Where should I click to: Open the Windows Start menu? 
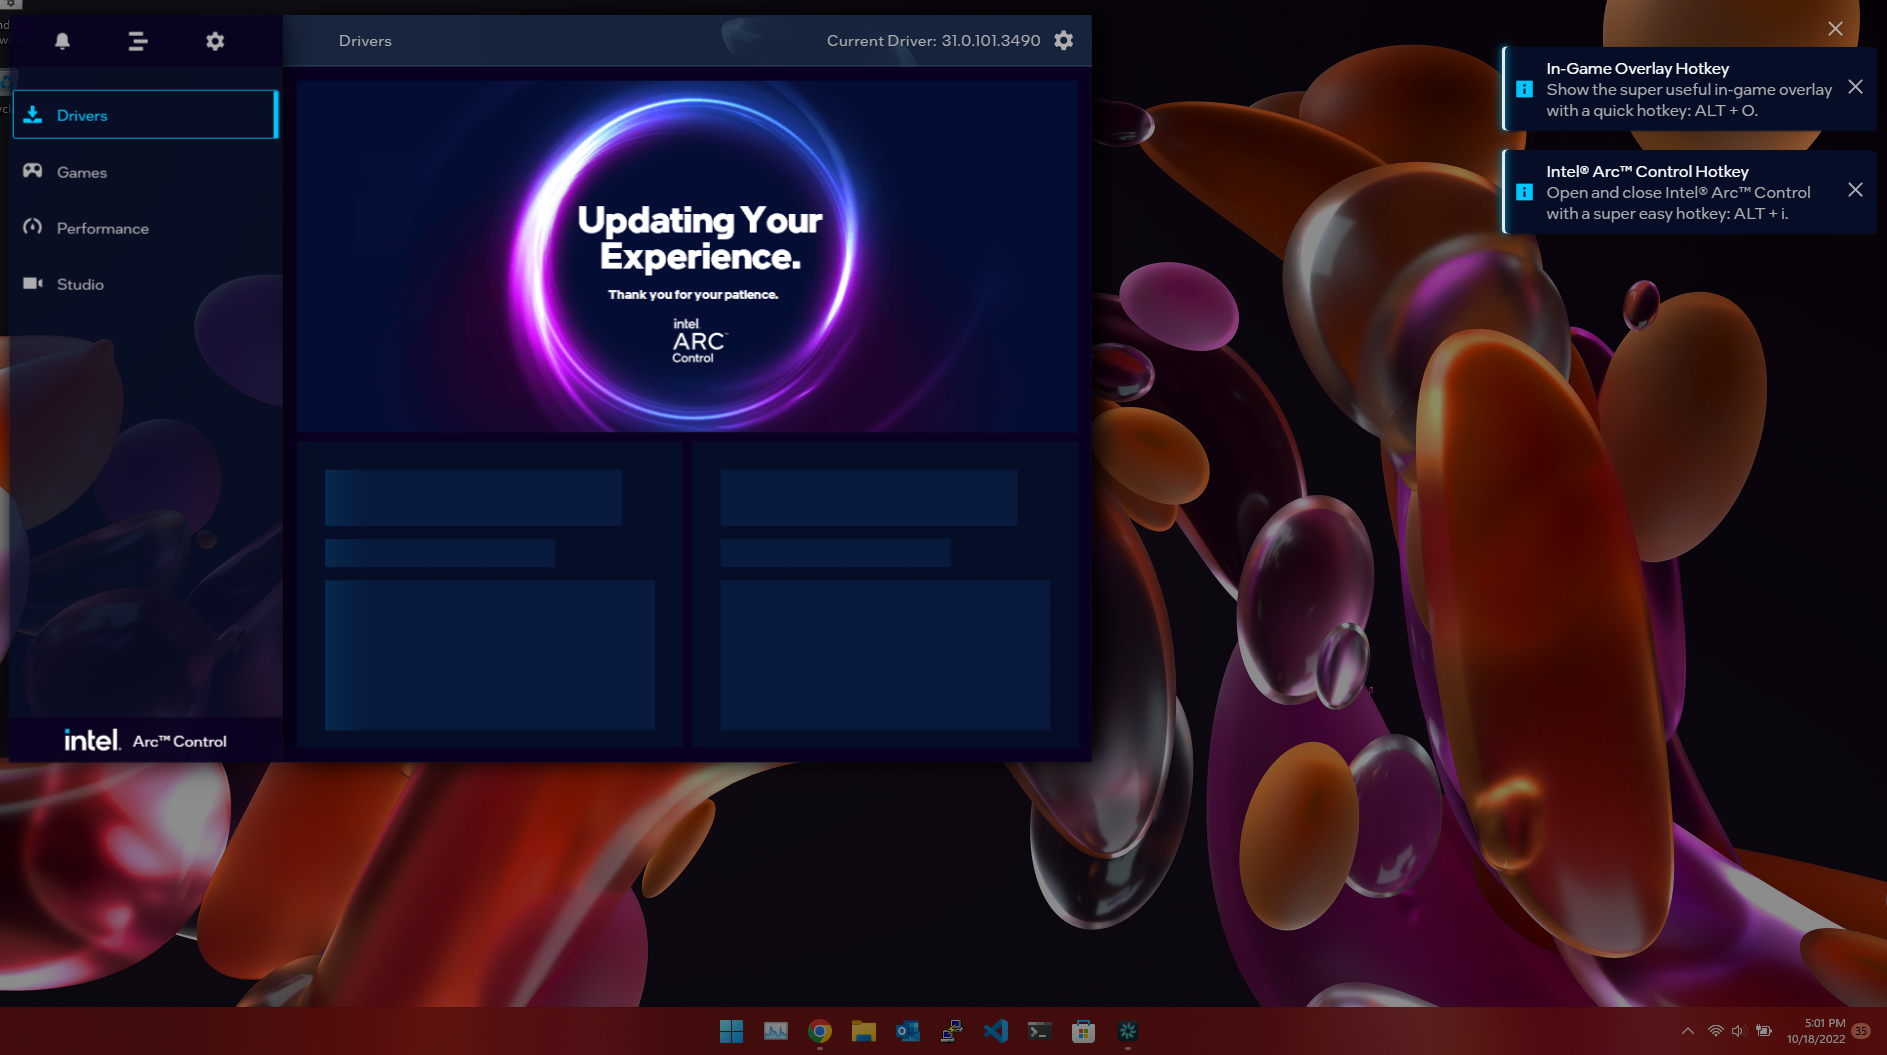731,1031
